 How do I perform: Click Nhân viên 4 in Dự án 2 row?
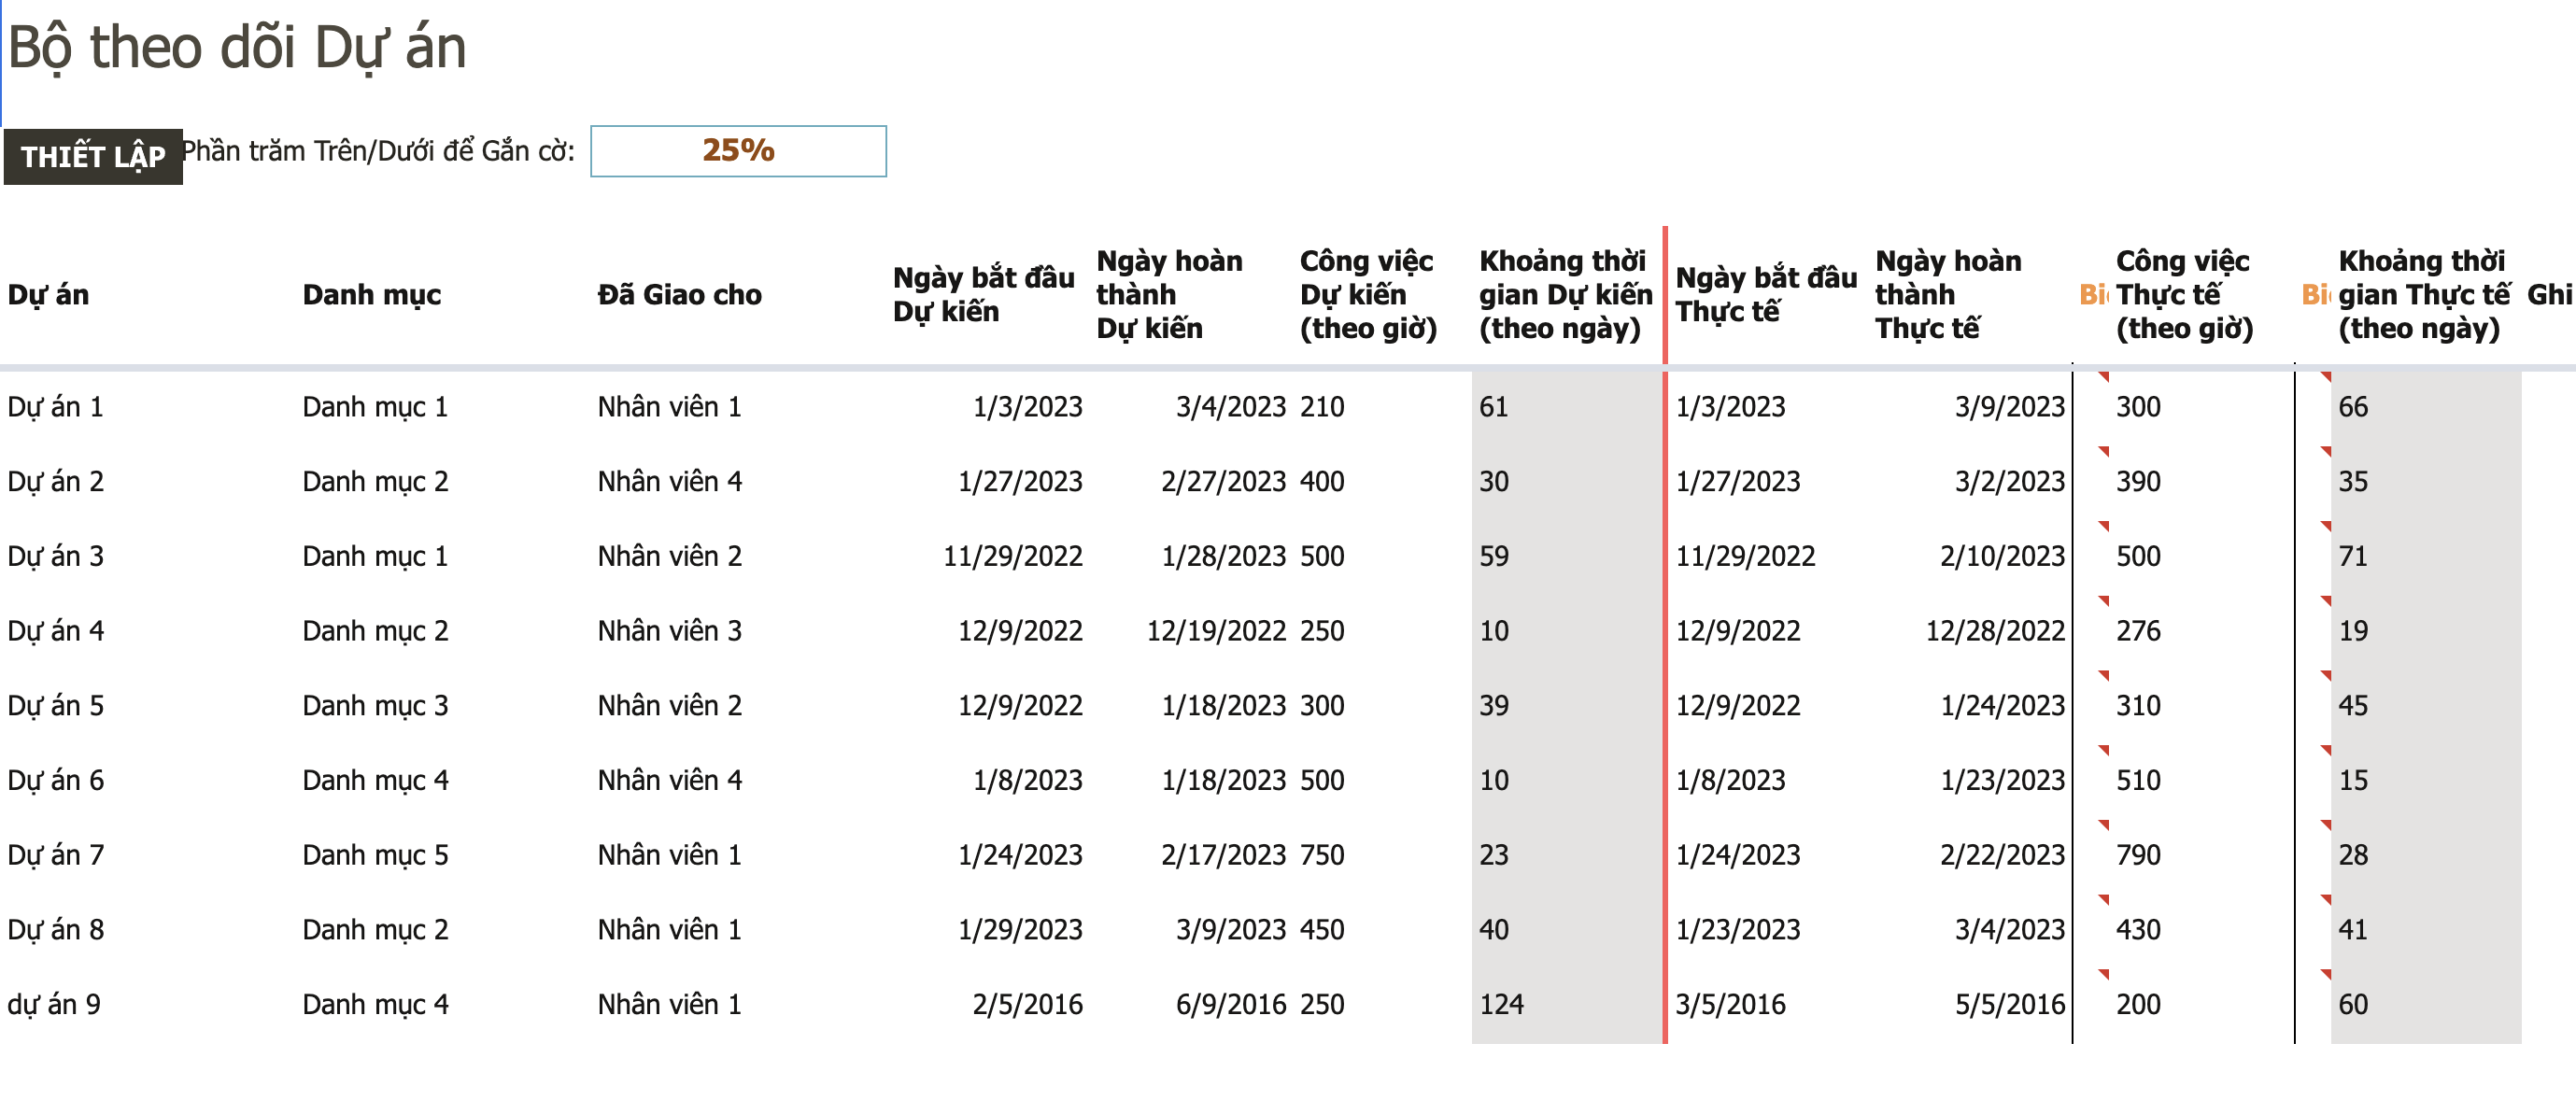click(x=670, y=482)
